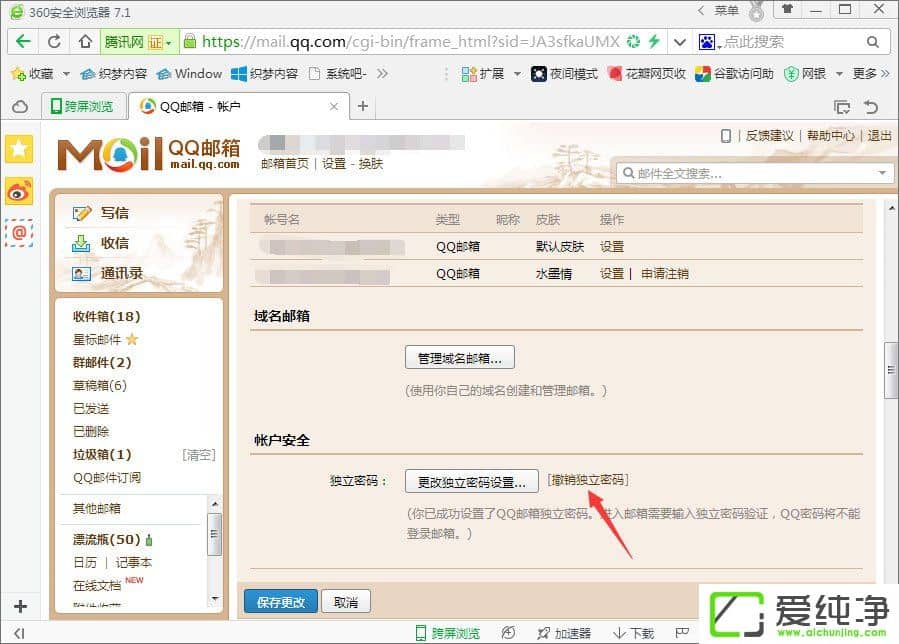Screen dimensions: 899x644
Task: Click the mobile phone icon beside 反馈建议
Action: tap(726, 136)
